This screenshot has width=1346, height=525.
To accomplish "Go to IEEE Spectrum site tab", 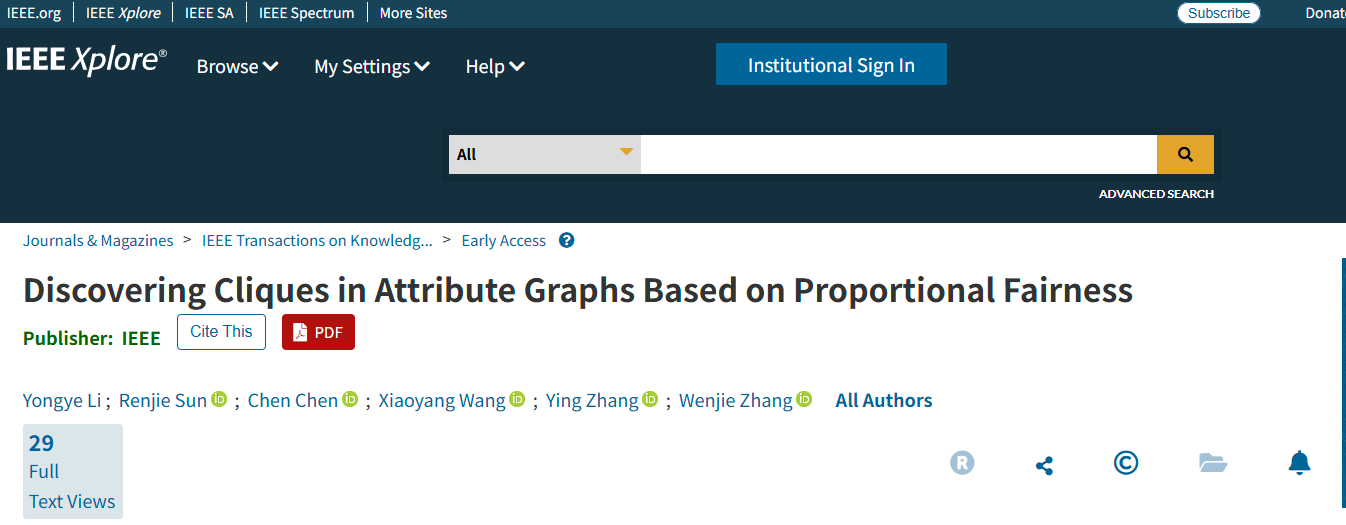I will tap(306, 13).
